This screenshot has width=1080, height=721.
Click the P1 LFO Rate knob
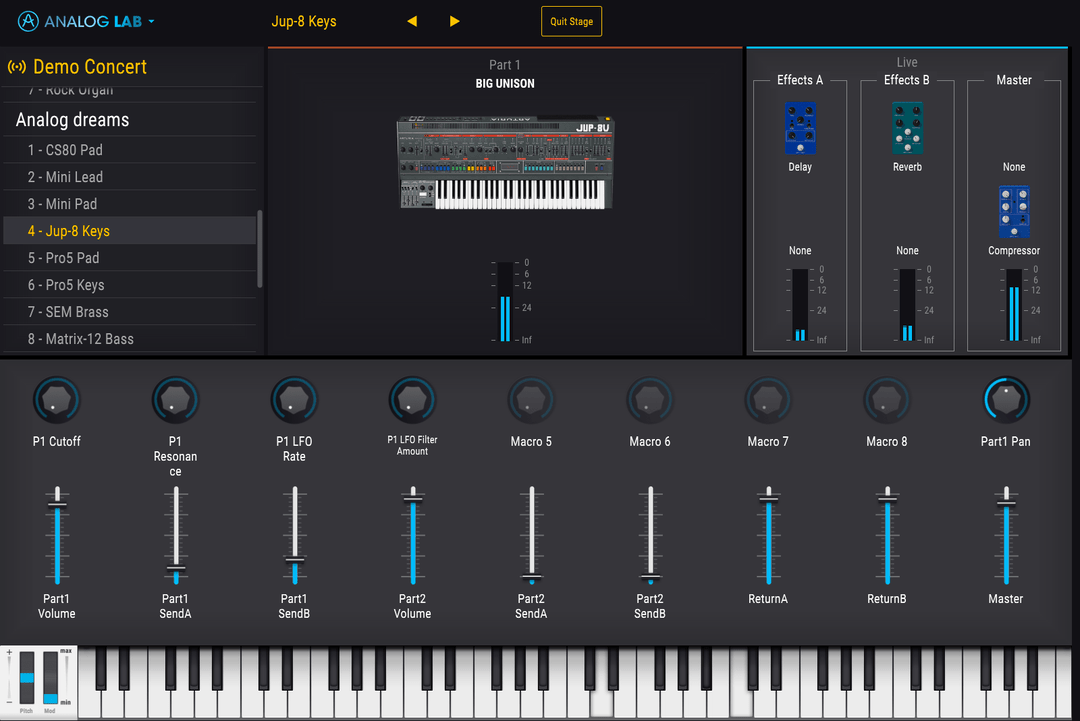click(x=294, y=399)
